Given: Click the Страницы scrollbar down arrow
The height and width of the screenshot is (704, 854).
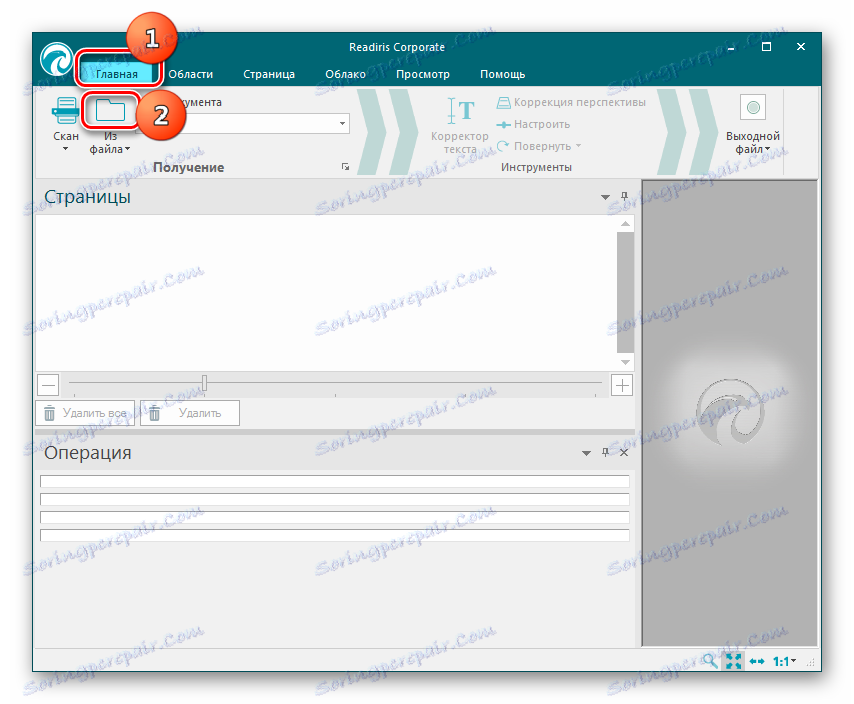Looking at the screenshot, I should coord(625,362).
